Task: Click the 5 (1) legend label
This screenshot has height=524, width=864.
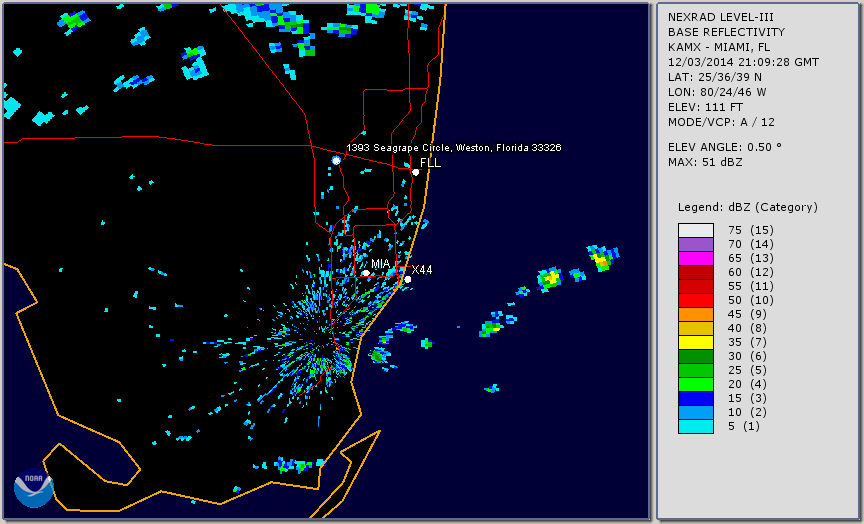Action: [743, 426]
